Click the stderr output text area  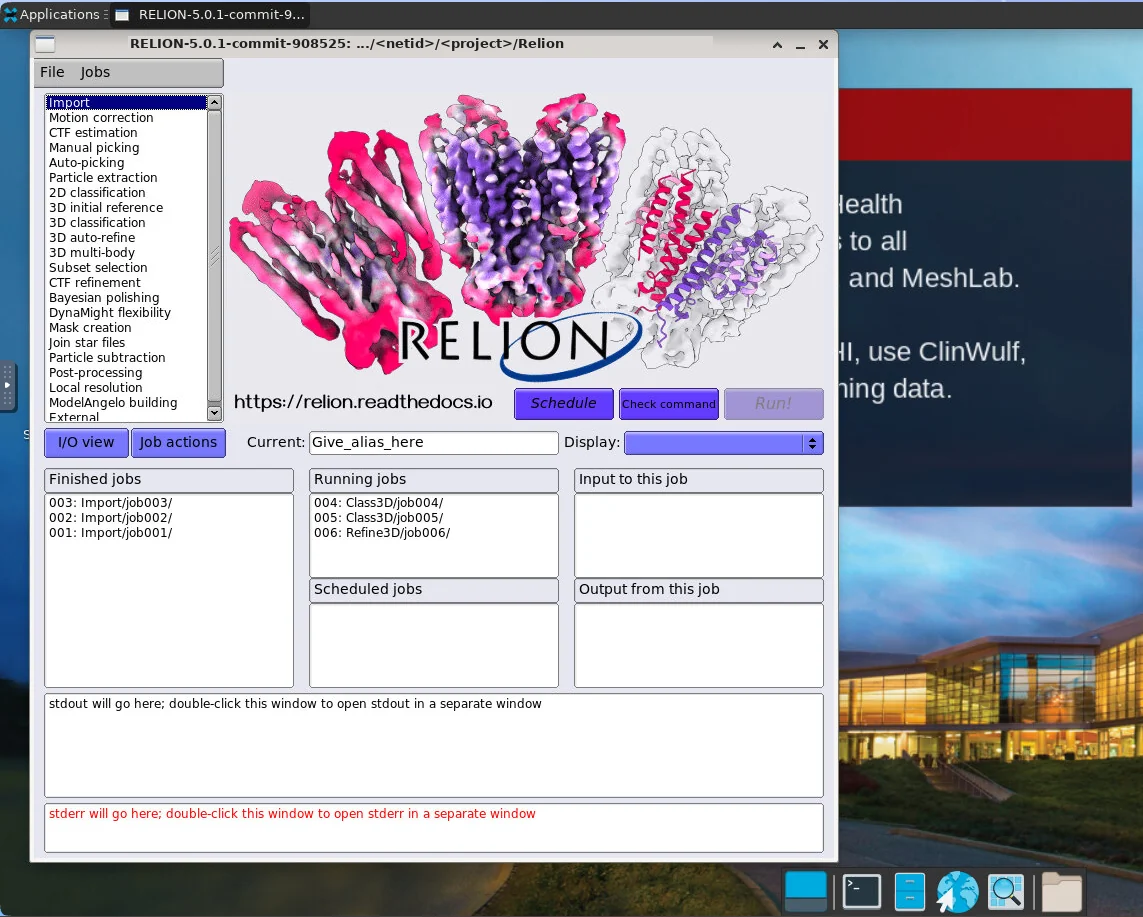[434, 827]
